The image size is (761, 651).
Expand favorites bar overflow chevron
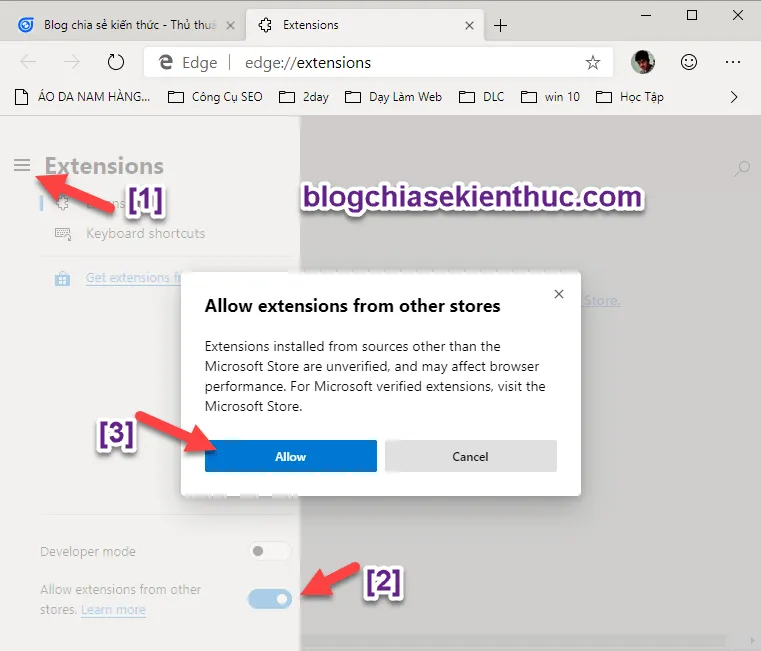tap(734, 97)
